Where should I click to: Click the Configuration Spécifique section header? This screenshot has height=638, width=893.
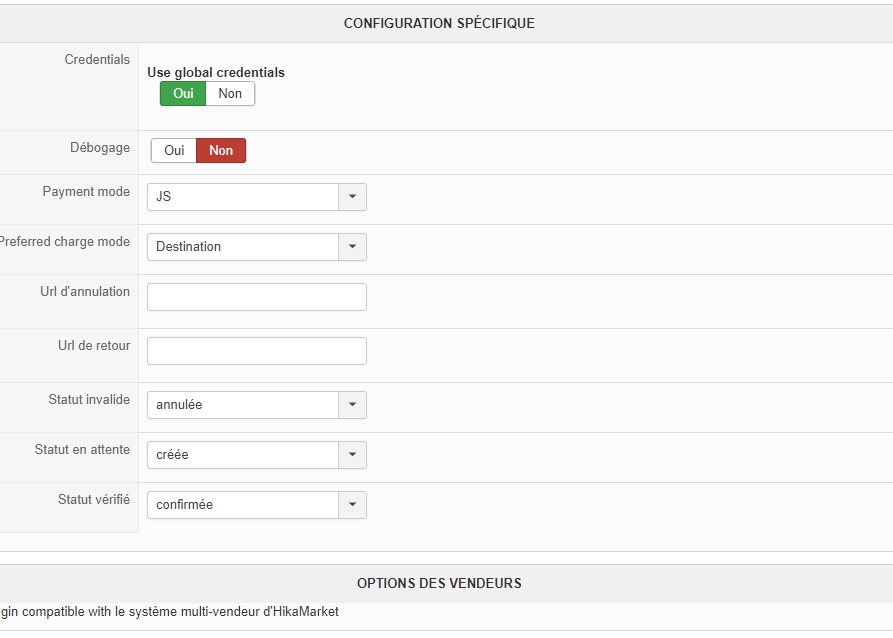(x=439, y=23)
